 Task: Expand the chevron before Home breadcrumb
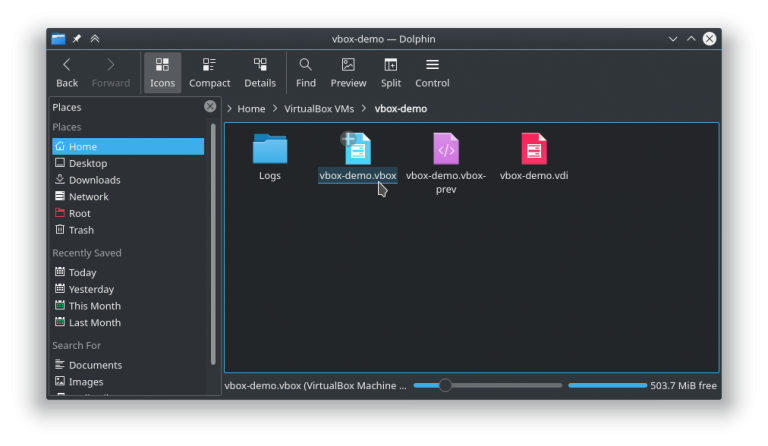coord(230,109)
